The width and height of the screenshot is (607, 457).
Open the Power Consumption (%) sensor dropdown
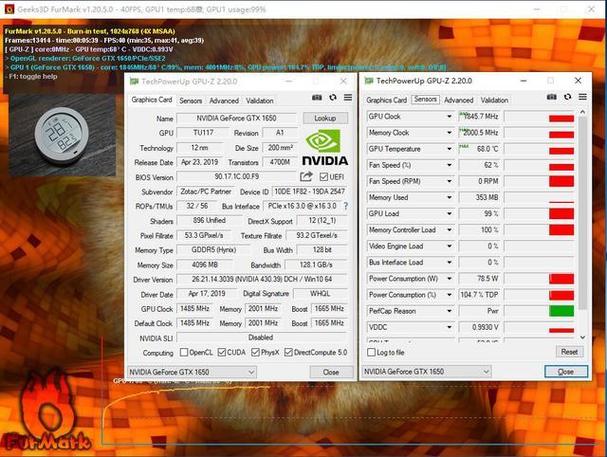click(449, 295)
